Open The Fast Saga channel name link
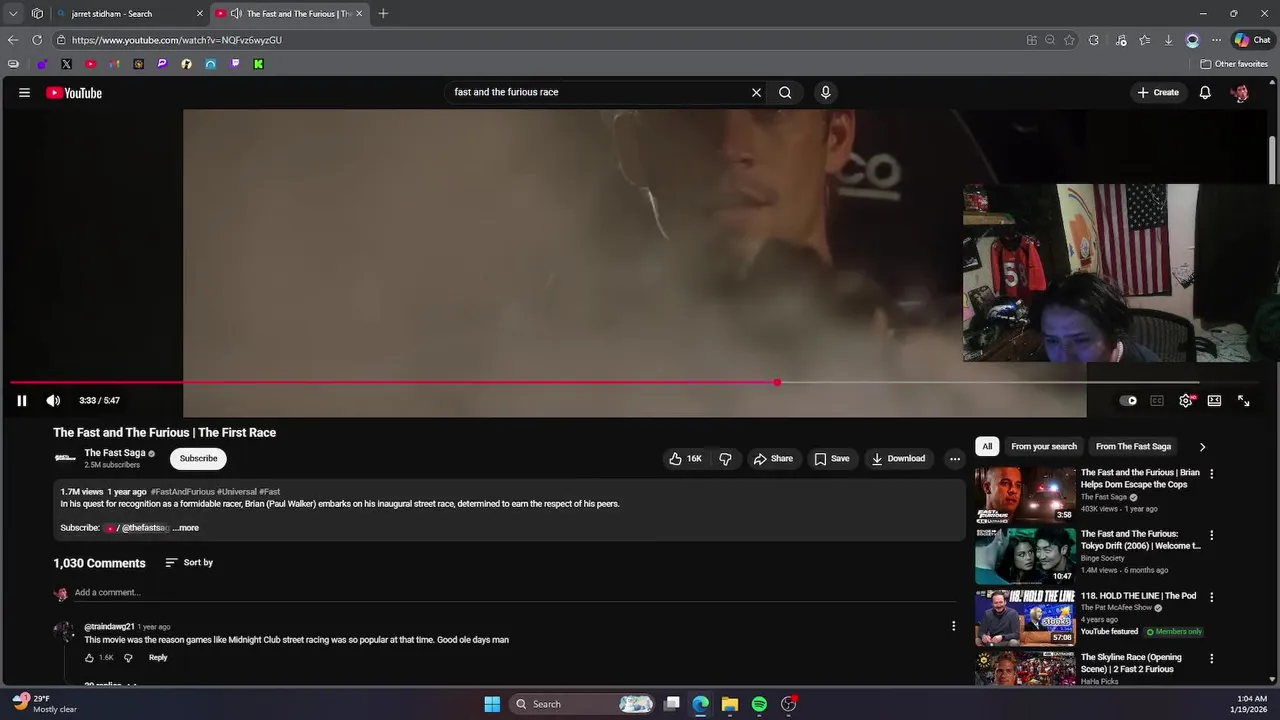 115,453
